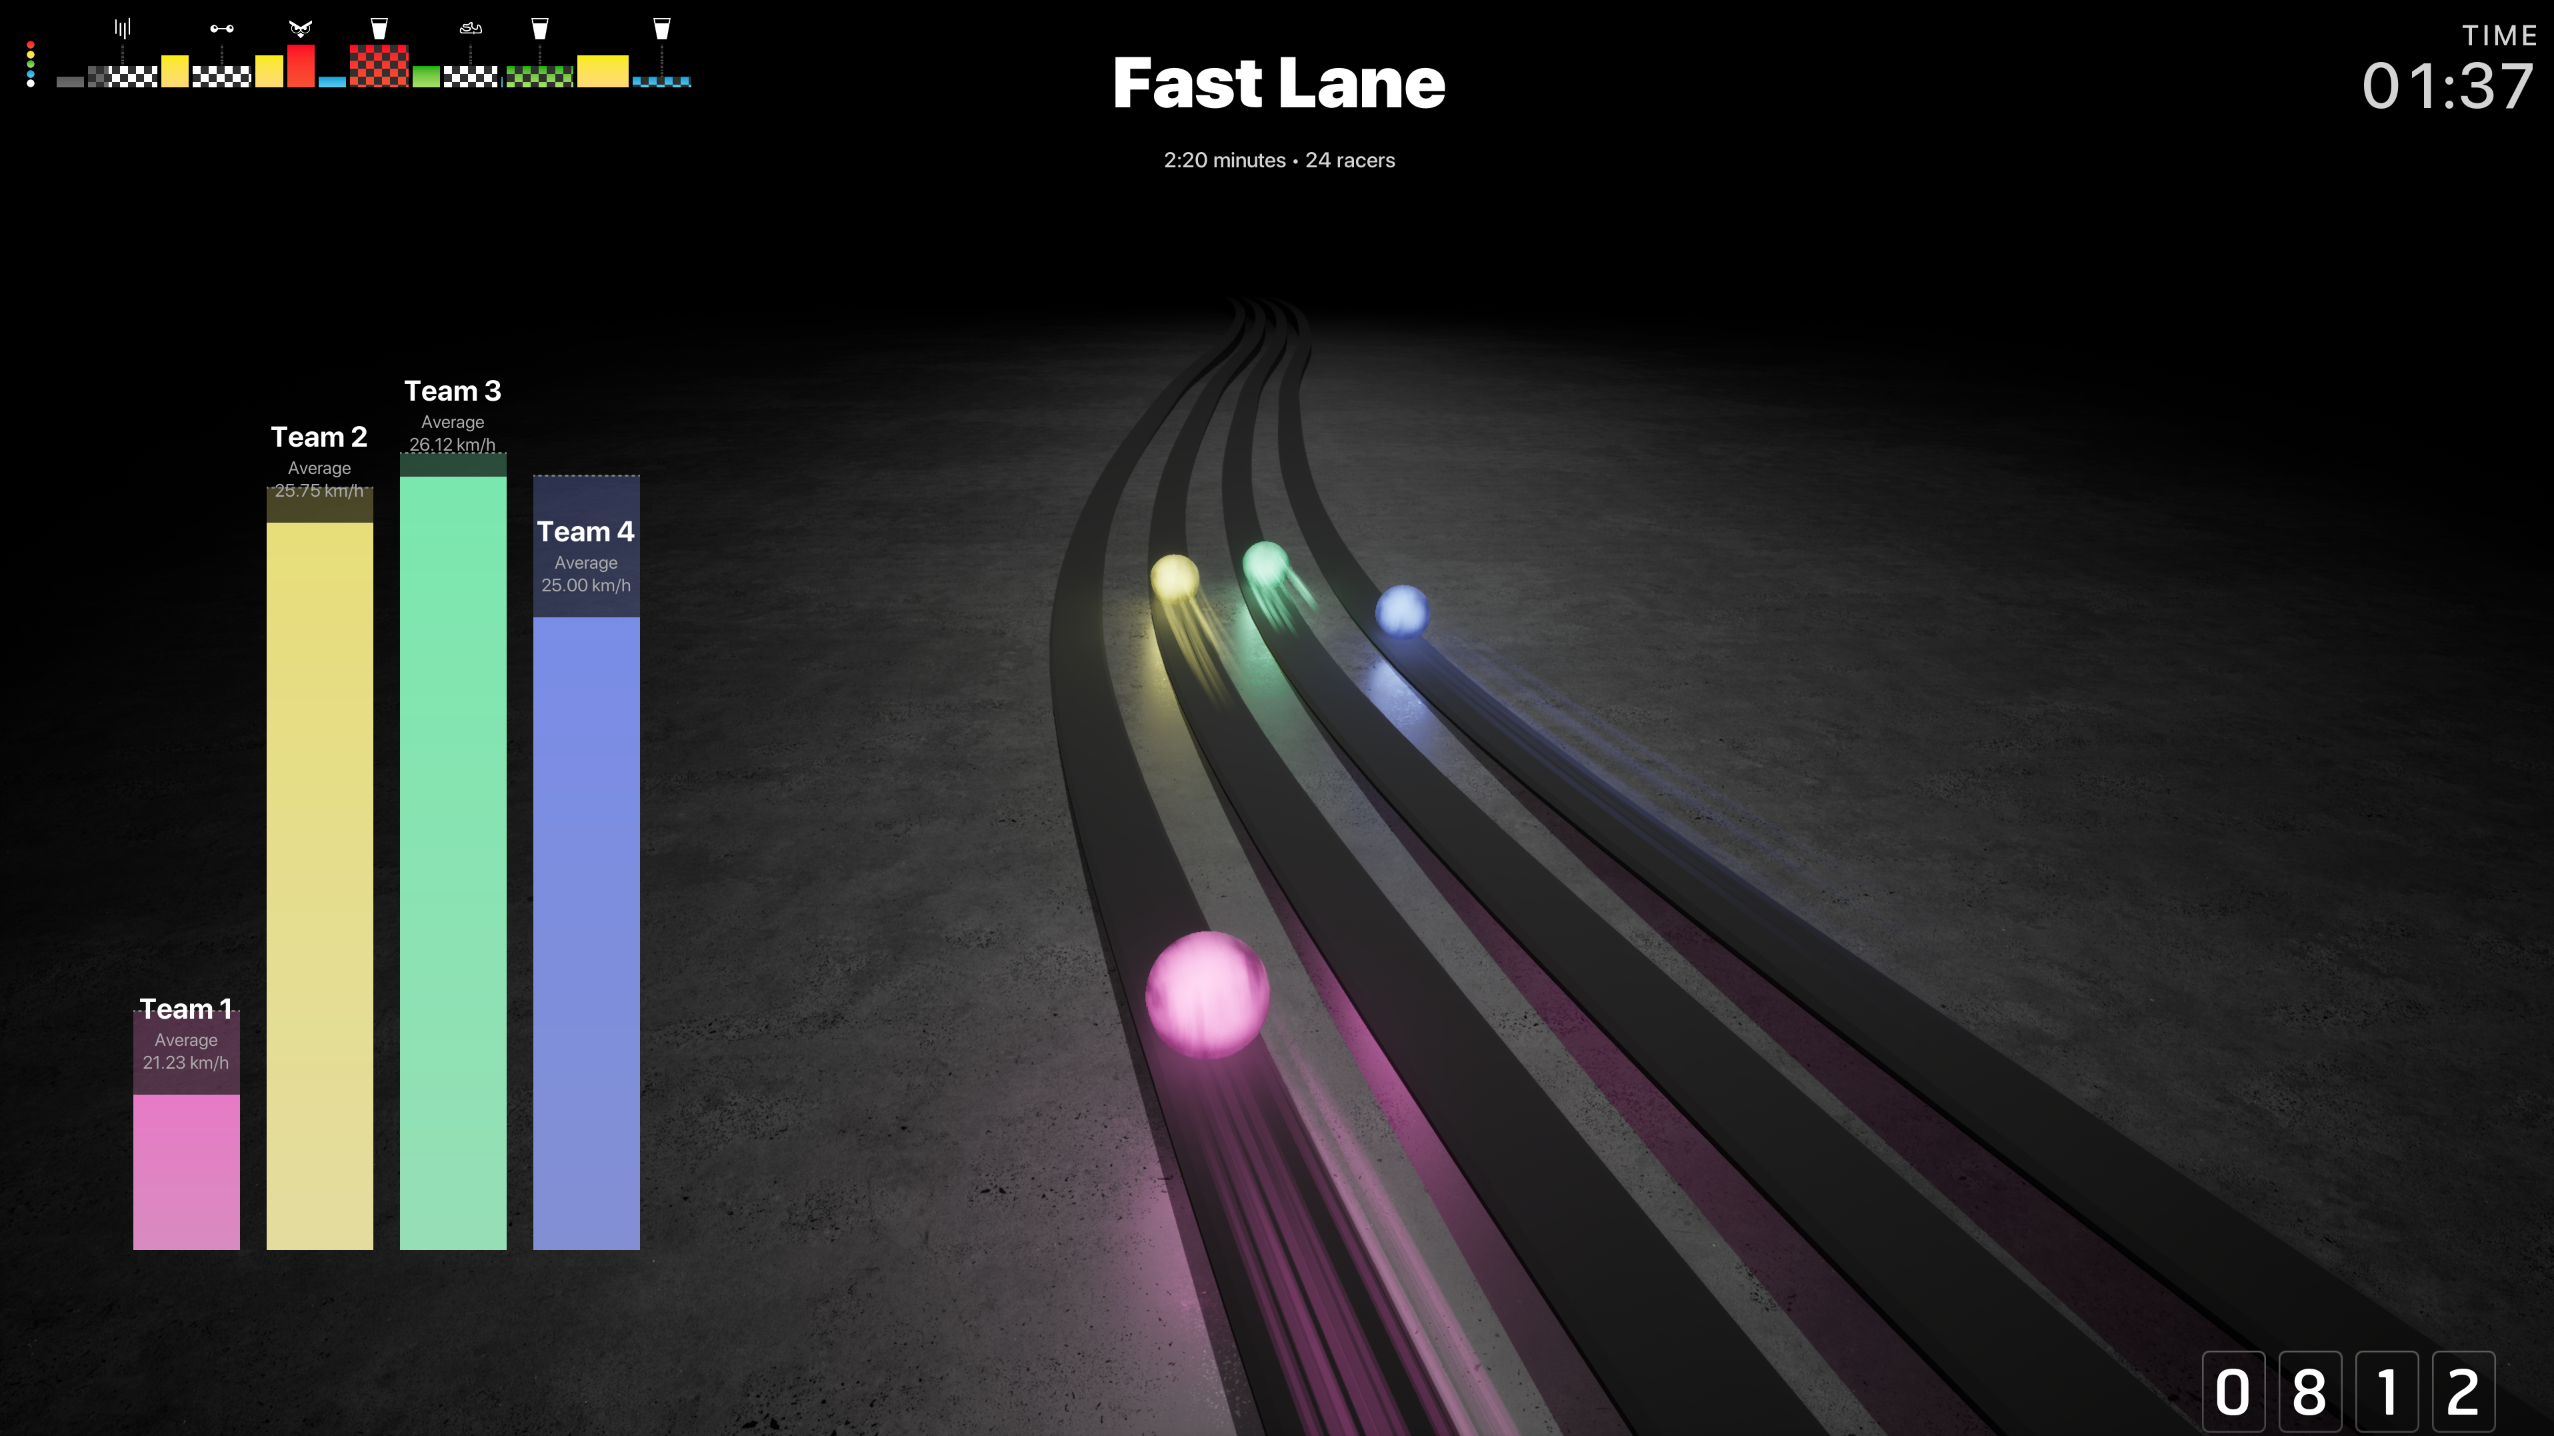Click the Fast Lane title
Viewport: 2554px width, 1436px height.
pyautogui.click(x=1278, y=83)
